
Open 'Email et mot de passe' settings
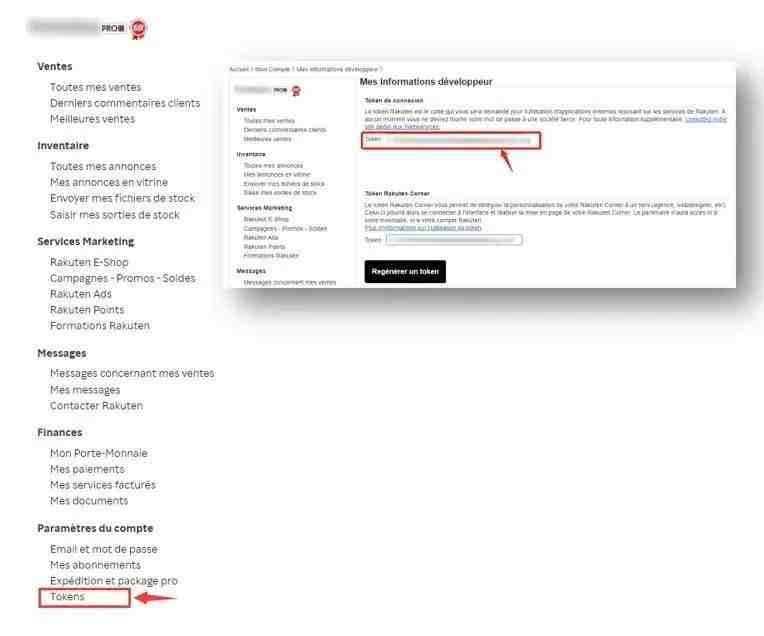click(103, 549)
